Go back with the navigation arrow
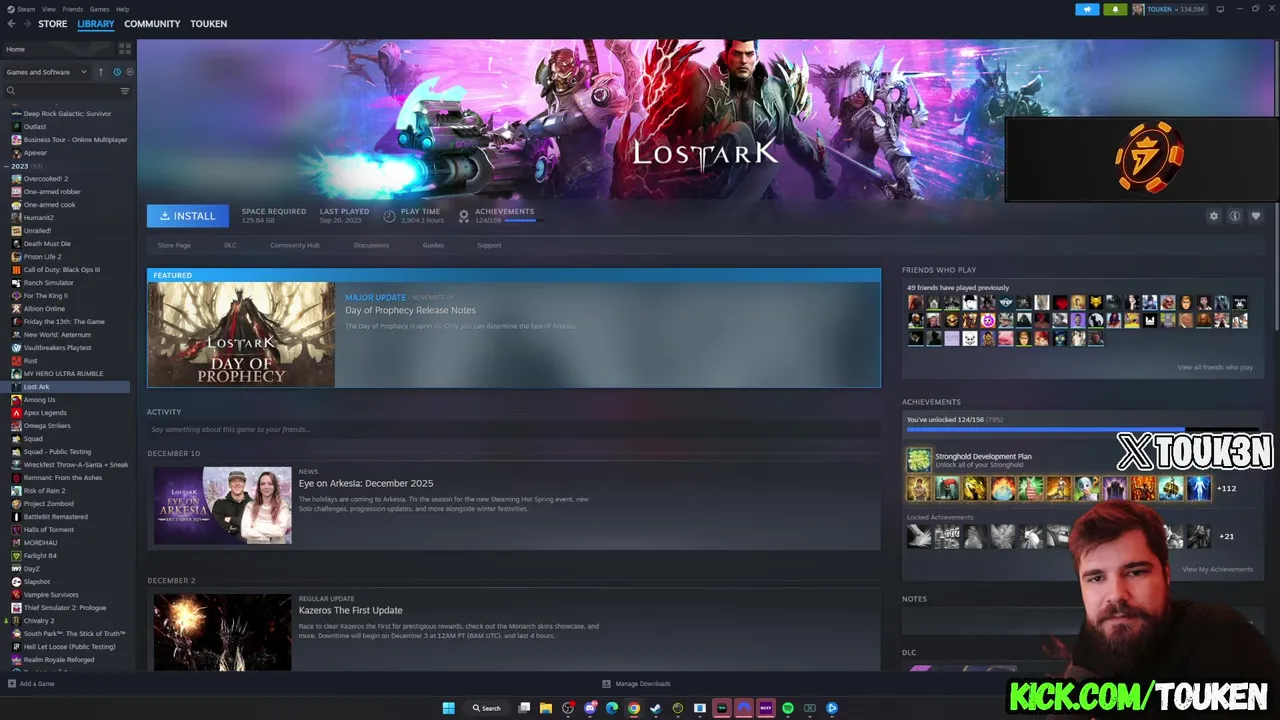Image resolution: width=1280 pixels, height=720 pixels. [x=12, y=24]
